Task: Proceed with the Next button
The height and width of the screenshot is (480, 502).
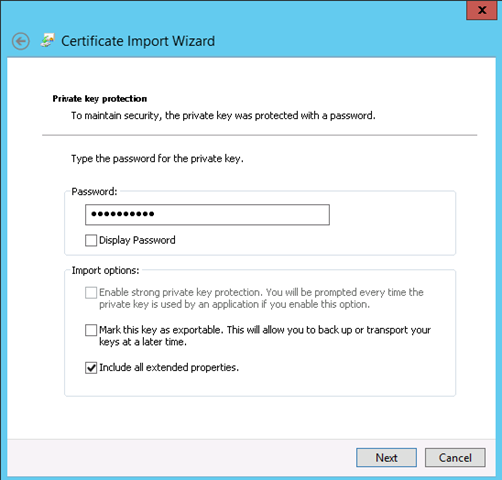Action: [x=386, y=457]
